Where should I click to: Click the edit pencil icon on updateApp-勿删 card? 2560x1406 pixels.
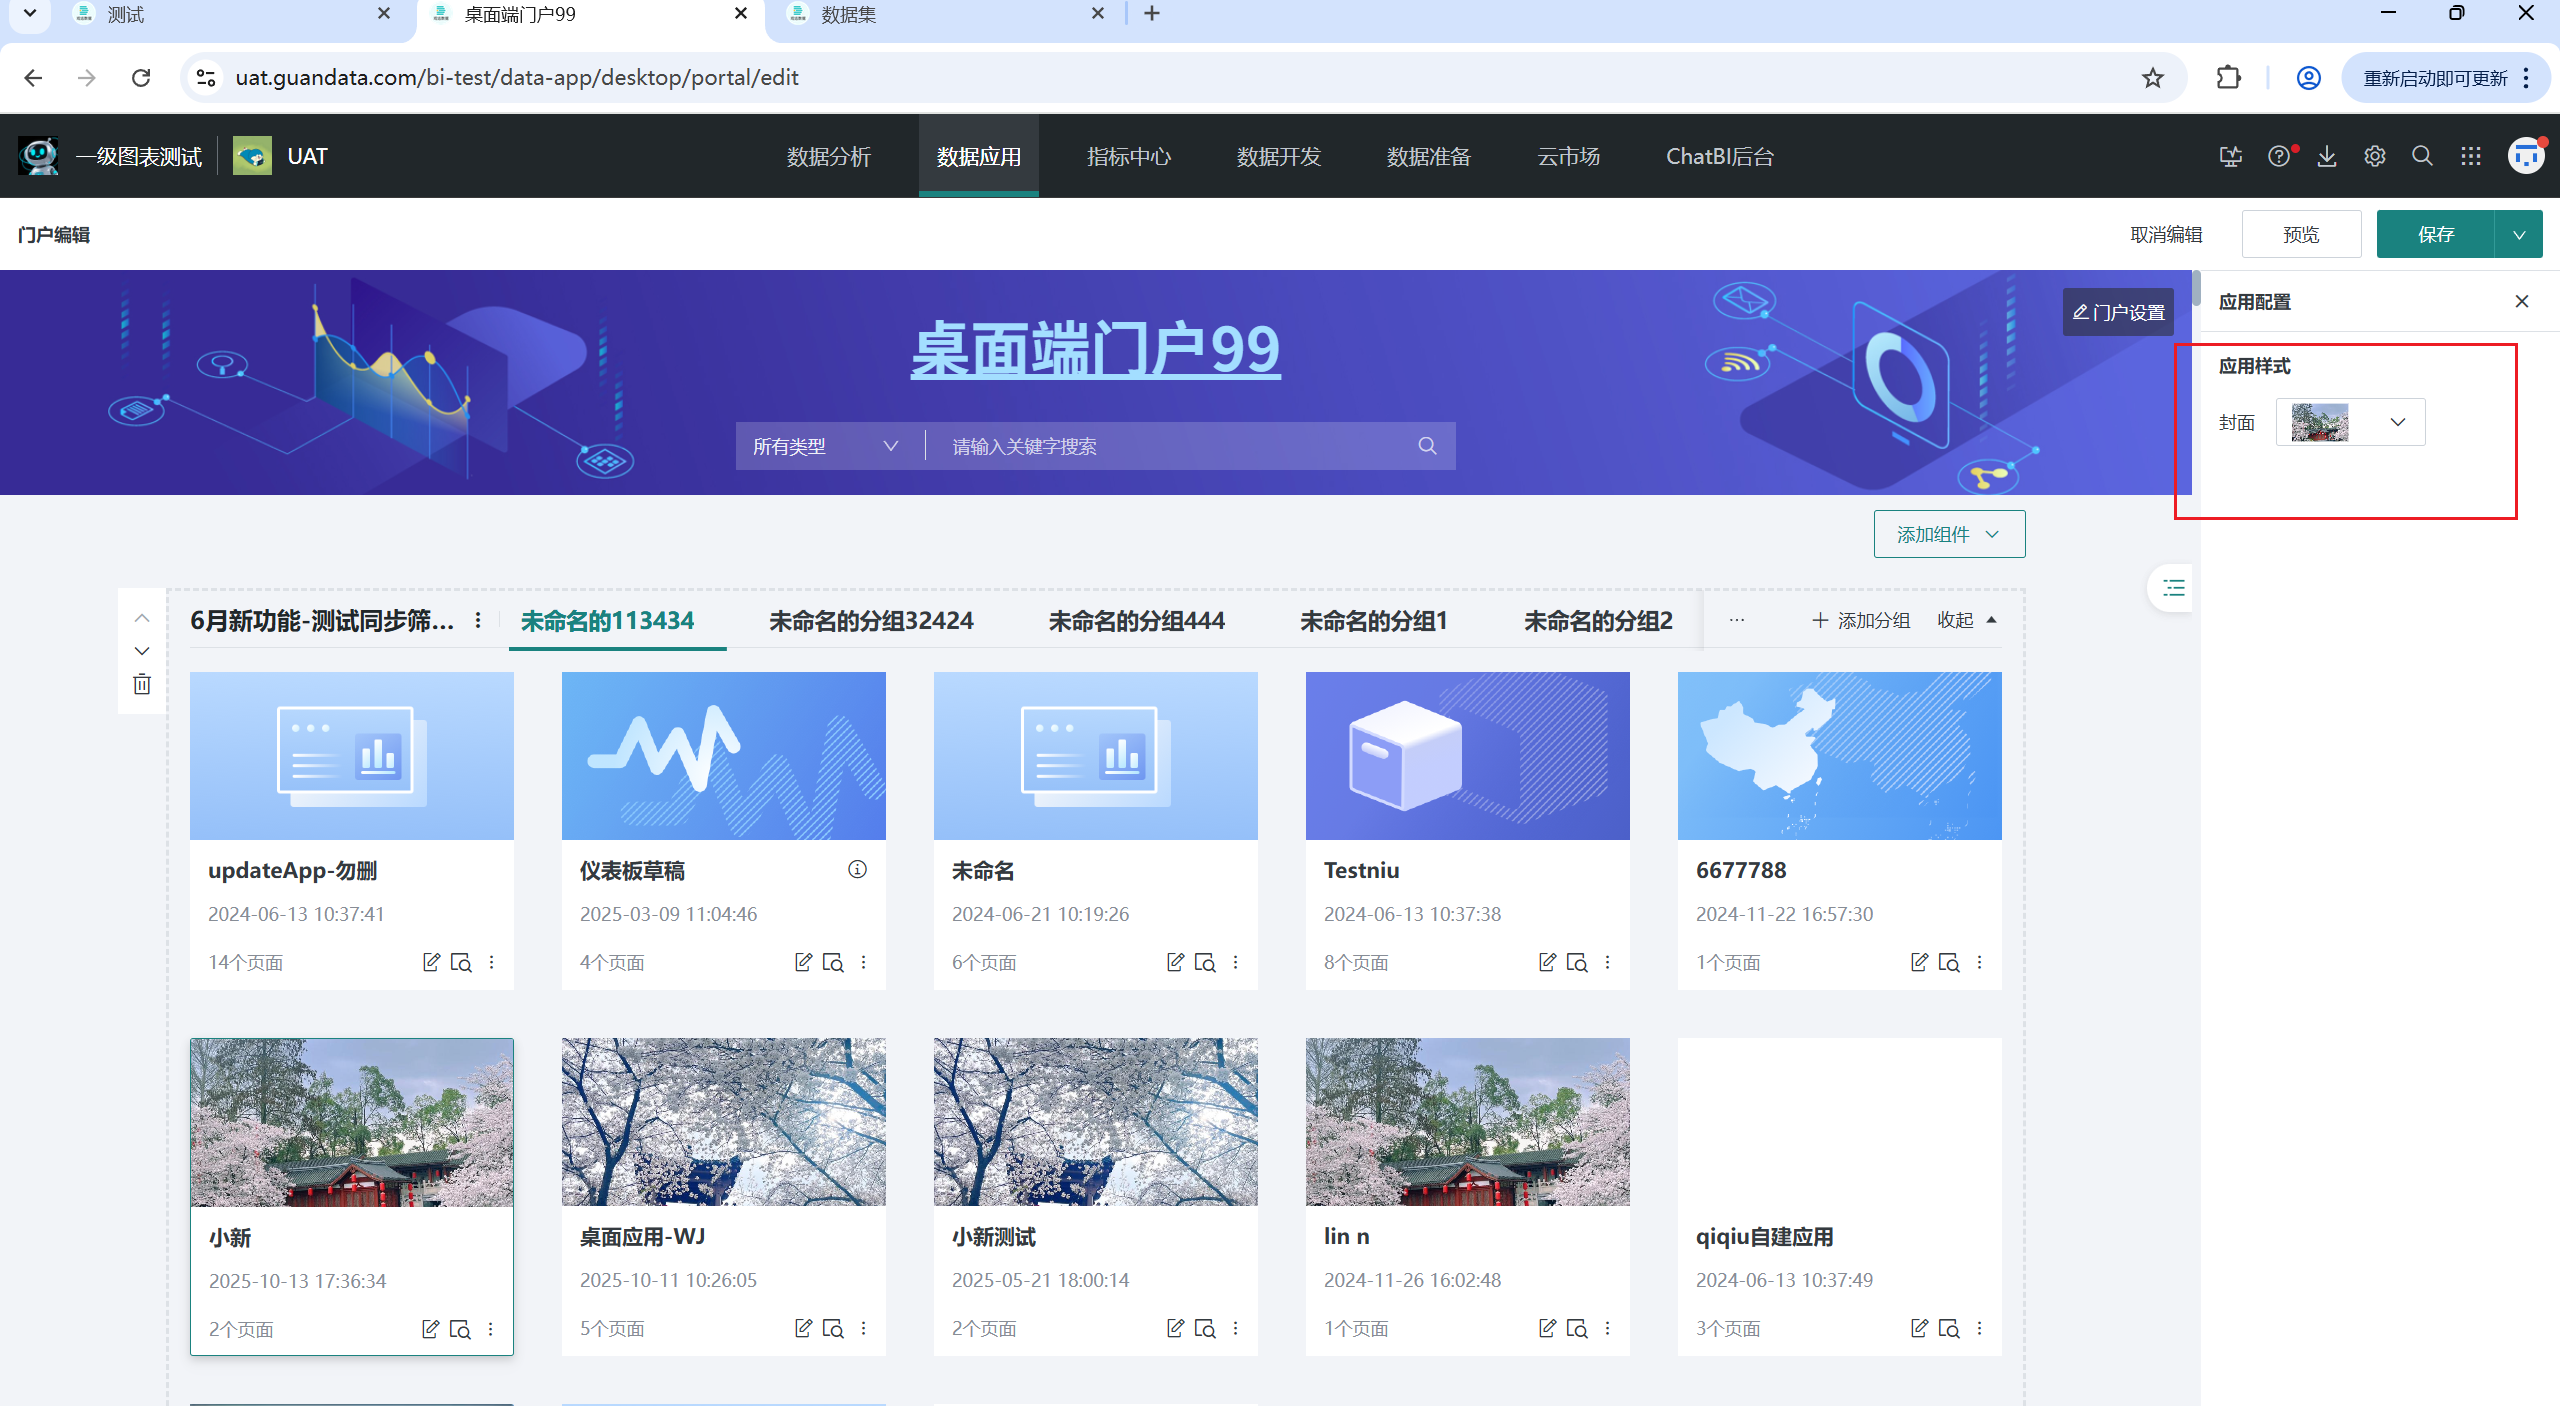pyautogui.click(x=431, y=962)
